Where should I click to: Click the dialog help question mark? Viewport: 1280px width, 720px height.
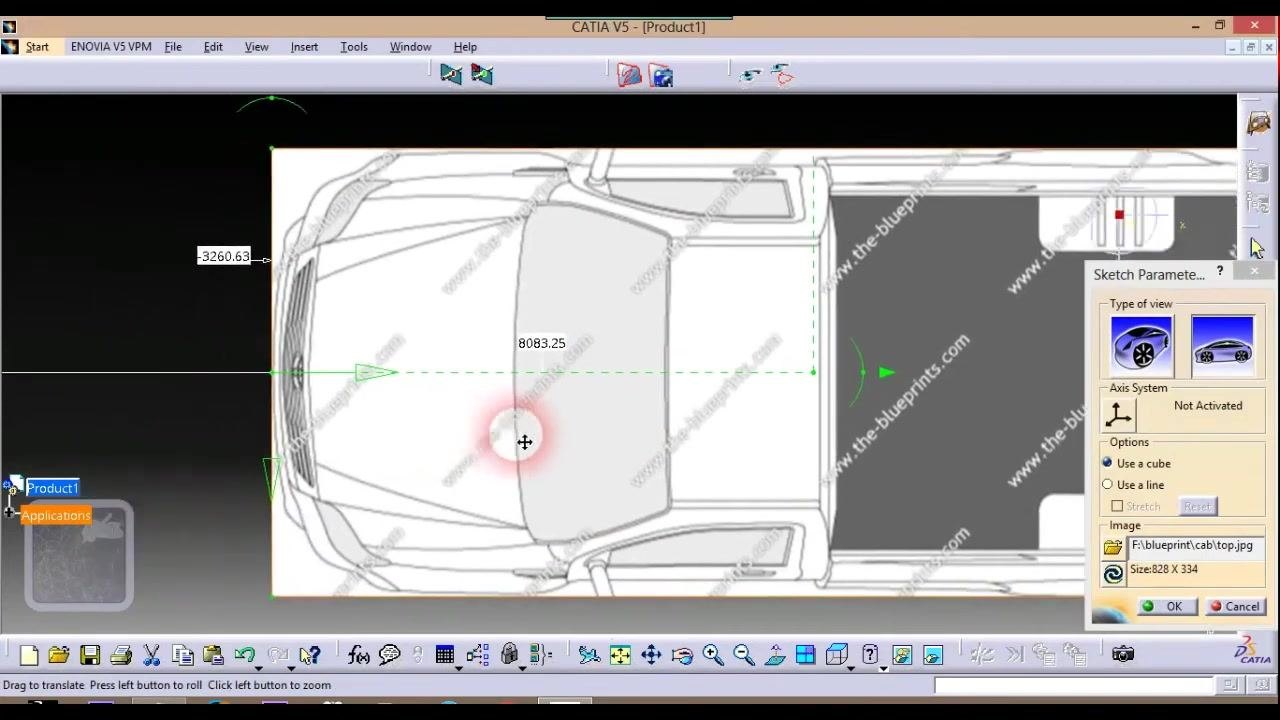point(1220,271)
